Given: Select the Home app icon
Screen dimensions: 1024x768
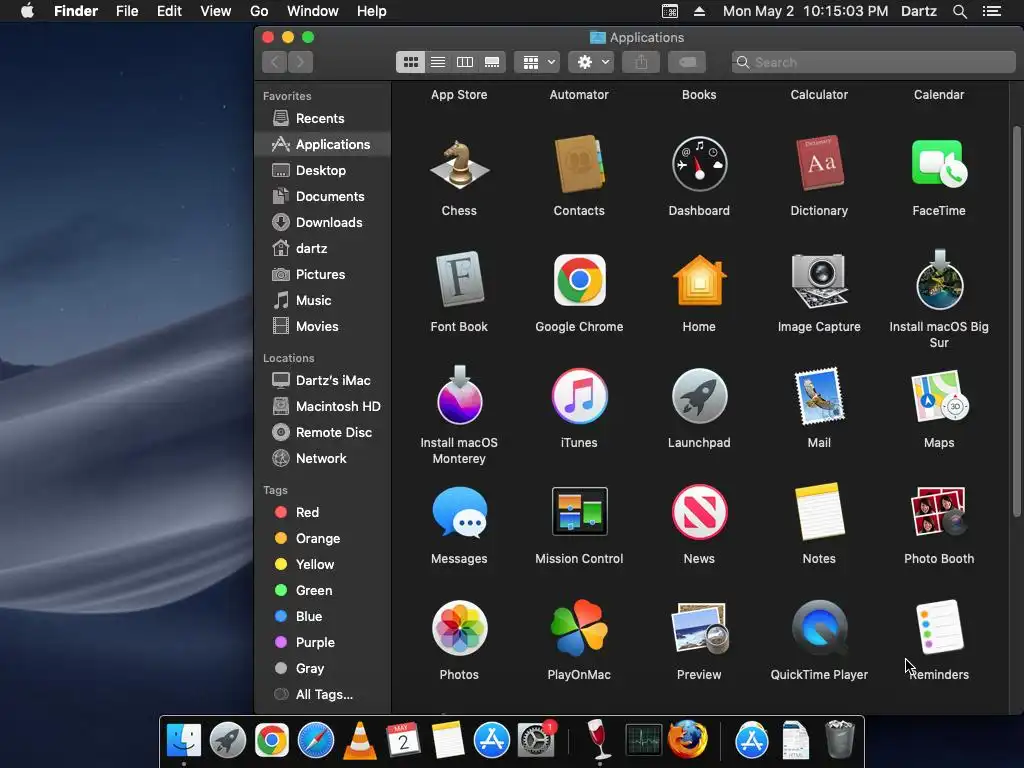Looking at the screenshot, I should coord(699,280).
